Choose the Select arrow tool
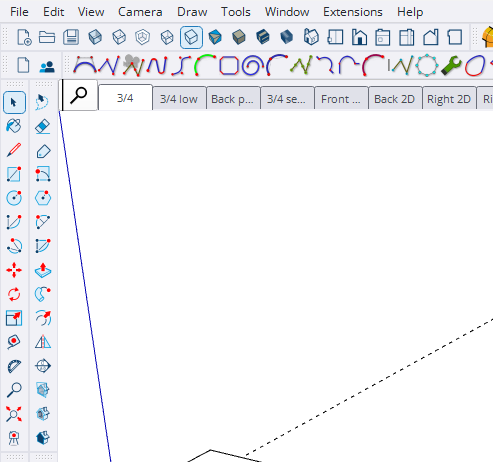Viewport: 493px width, 462px height. tap(14, 102)
